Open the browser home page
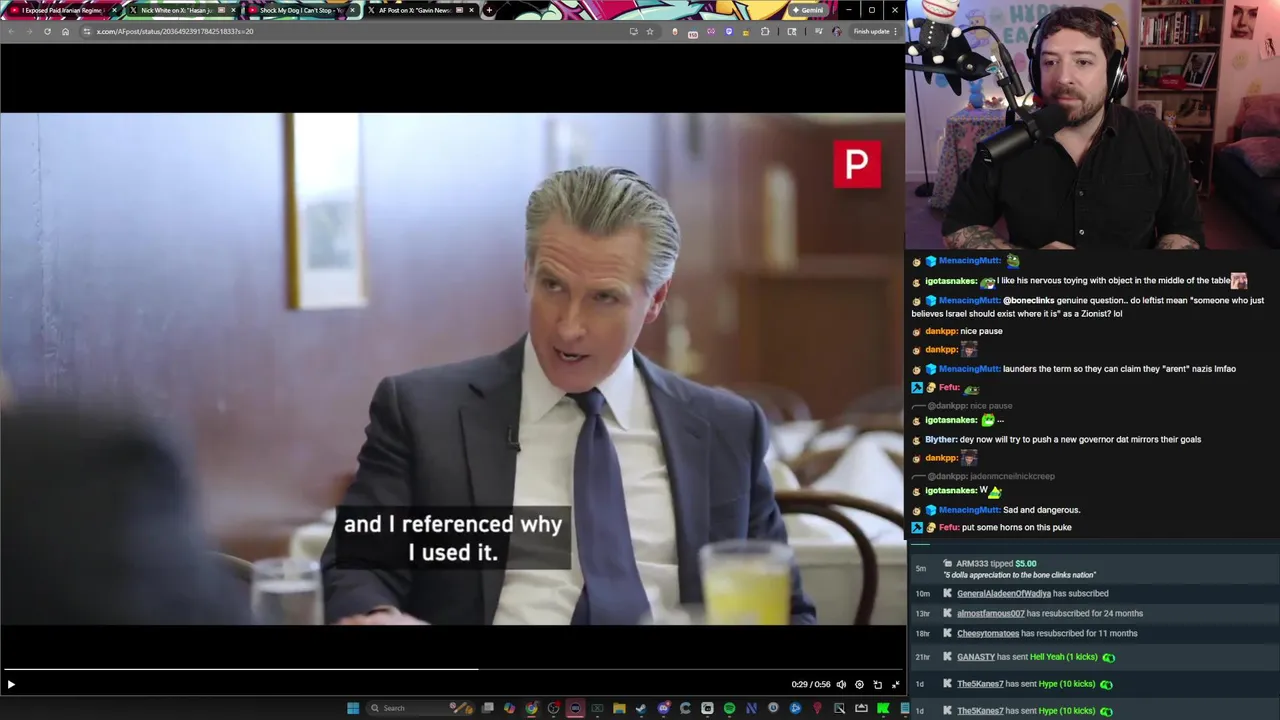The image size is (1280, 720). (x=65, y=31)
